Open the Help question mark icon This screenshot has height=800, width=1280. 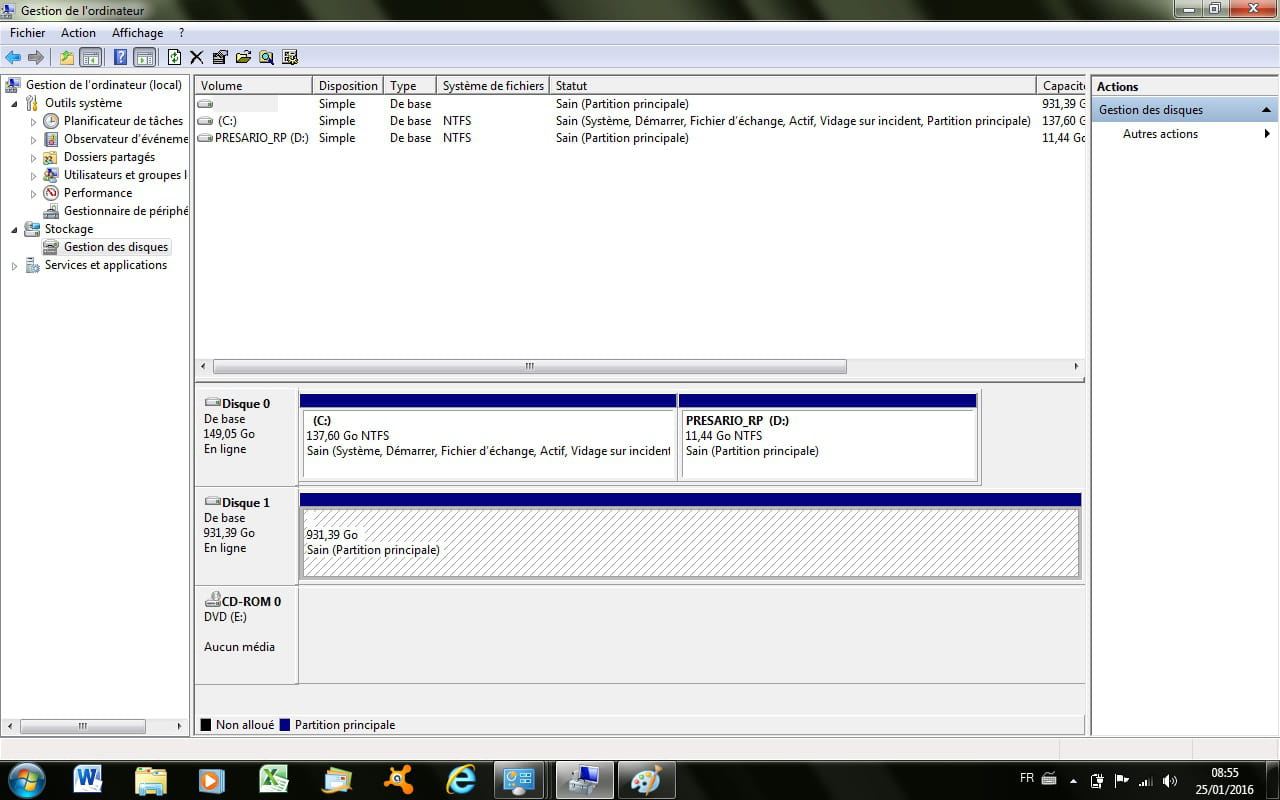click(x=120, y=58)
